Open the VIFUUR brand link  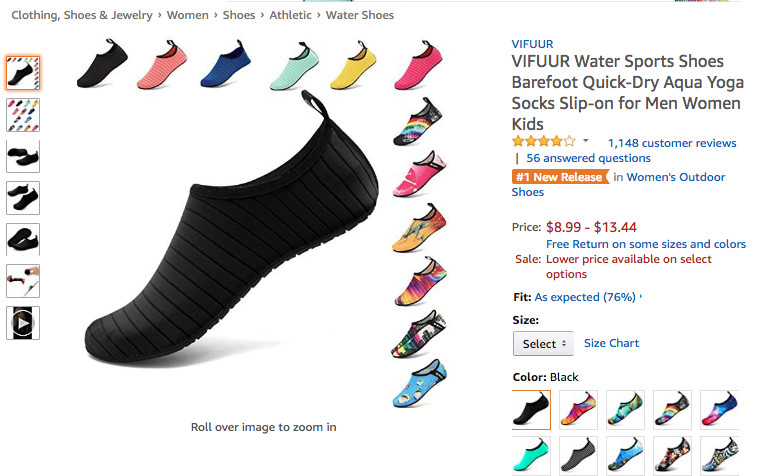pyautogui.click(x=531, y=44)
